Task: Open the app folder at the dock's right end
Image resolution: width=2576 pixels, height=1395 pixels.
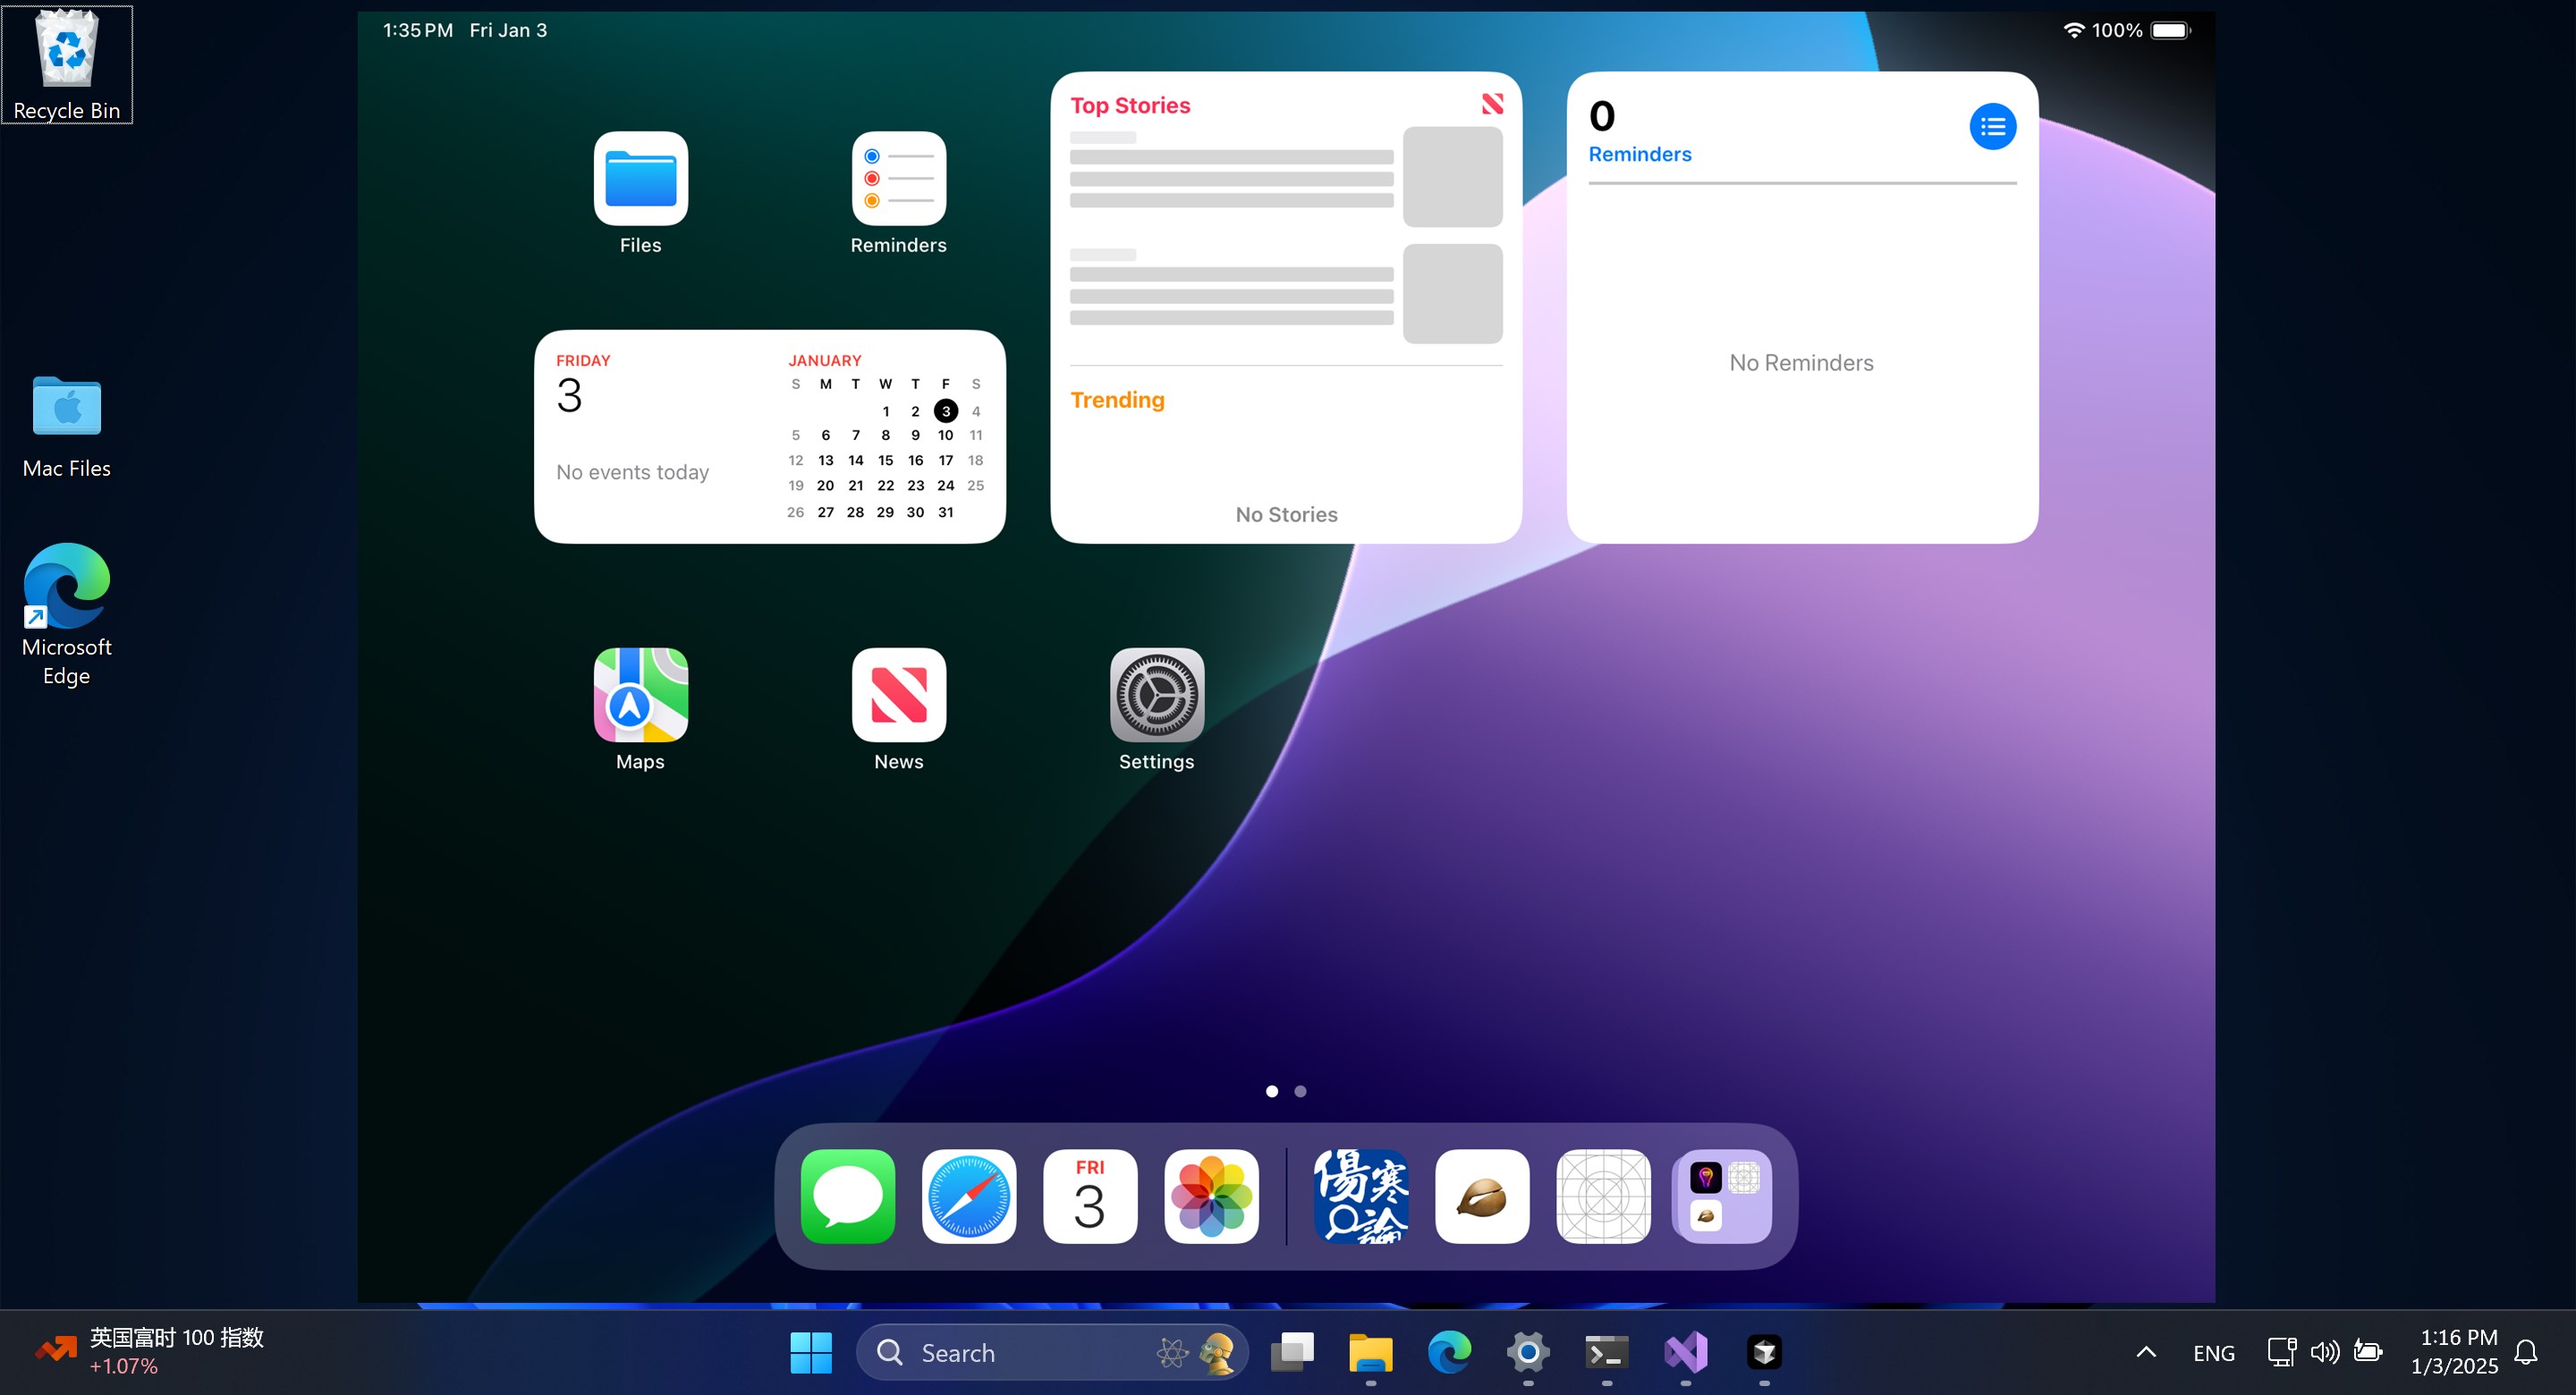Action: 1722,1196
